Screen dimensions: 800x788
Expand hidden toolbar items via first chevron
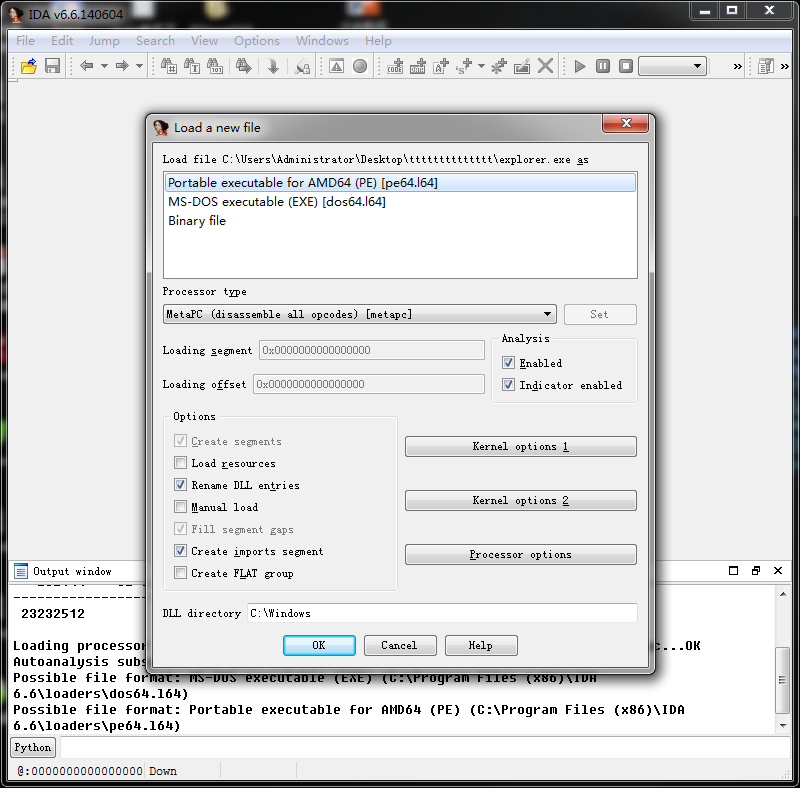tap(737, 66)
